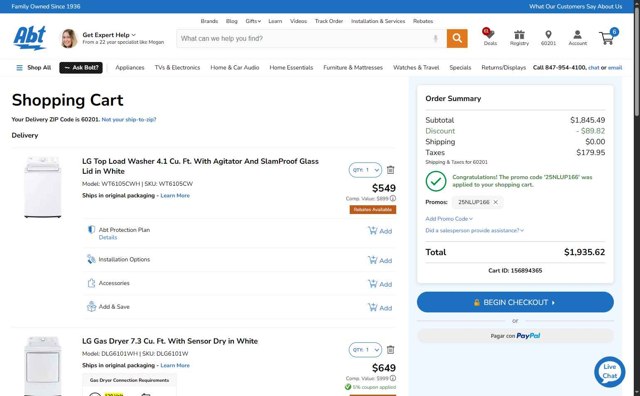Viewport: 640px width, 396px height.
Task: Add the Abt Protection Plan
Action: click(380, 231)
